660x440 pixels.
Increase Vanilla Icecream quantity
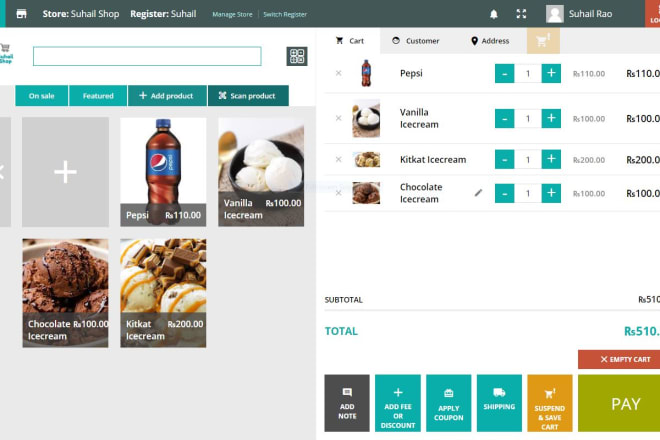551,118
